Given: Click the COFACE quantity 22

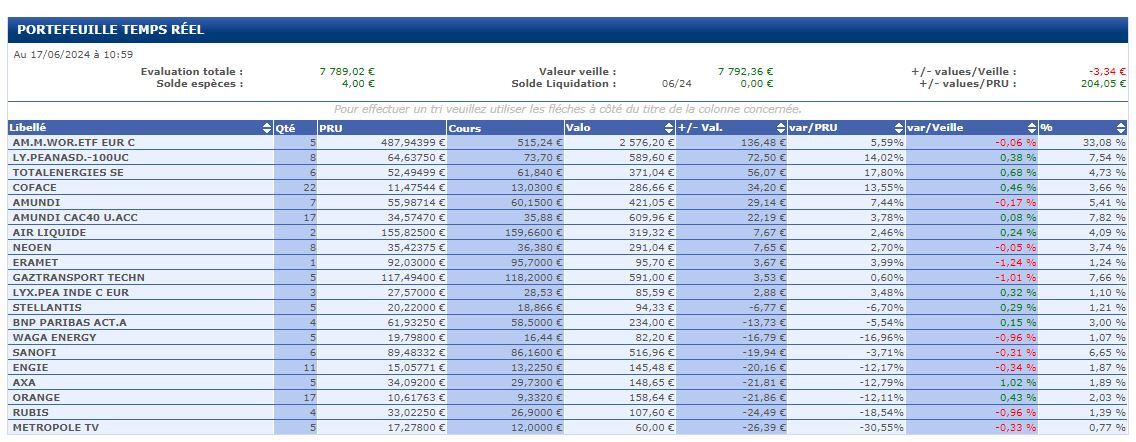Looking at the screenshot, I should pos(309,188).
